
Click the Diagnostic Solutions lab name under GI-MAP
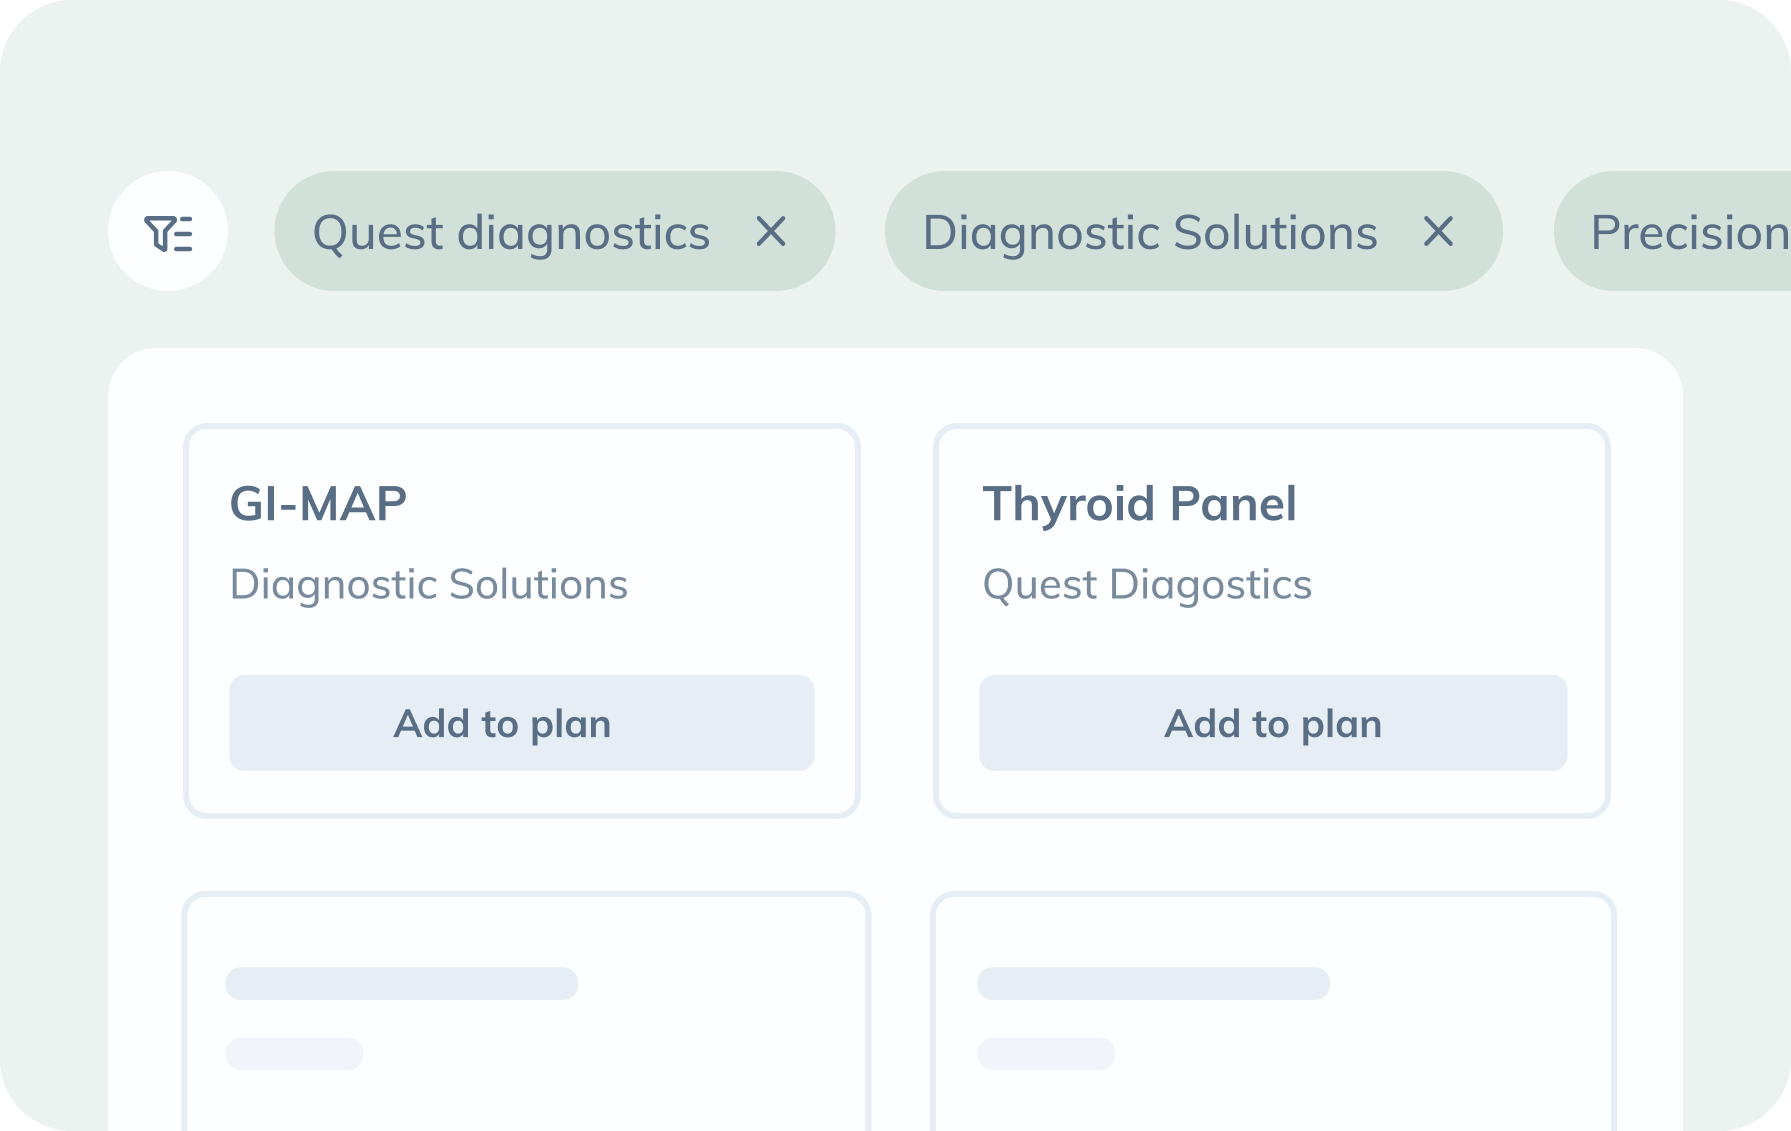[429, 585]
